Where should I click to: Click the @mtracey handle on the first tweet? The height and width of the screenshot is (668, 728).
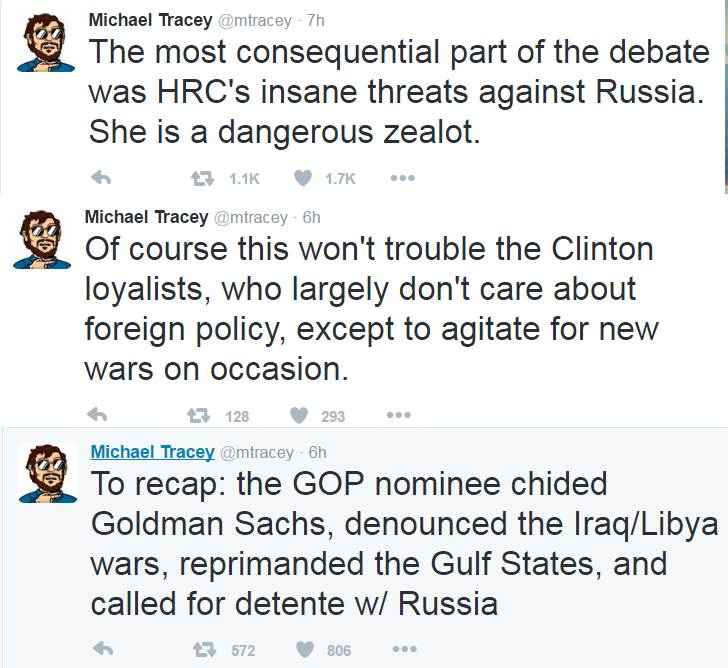pyautogui.click(x=263, y=20)
